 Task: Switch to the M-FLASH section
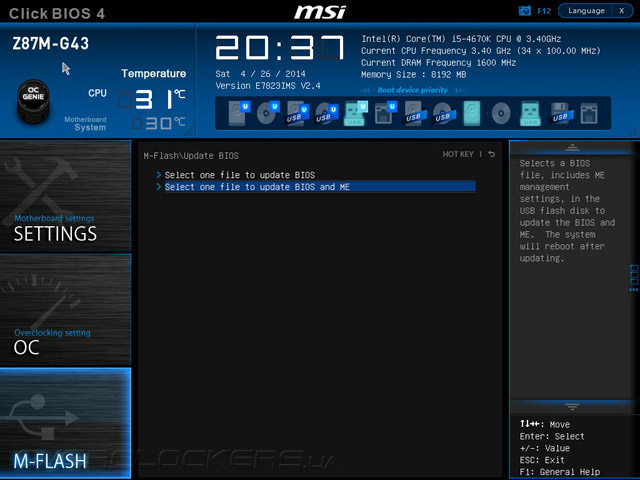click(65, 423)
